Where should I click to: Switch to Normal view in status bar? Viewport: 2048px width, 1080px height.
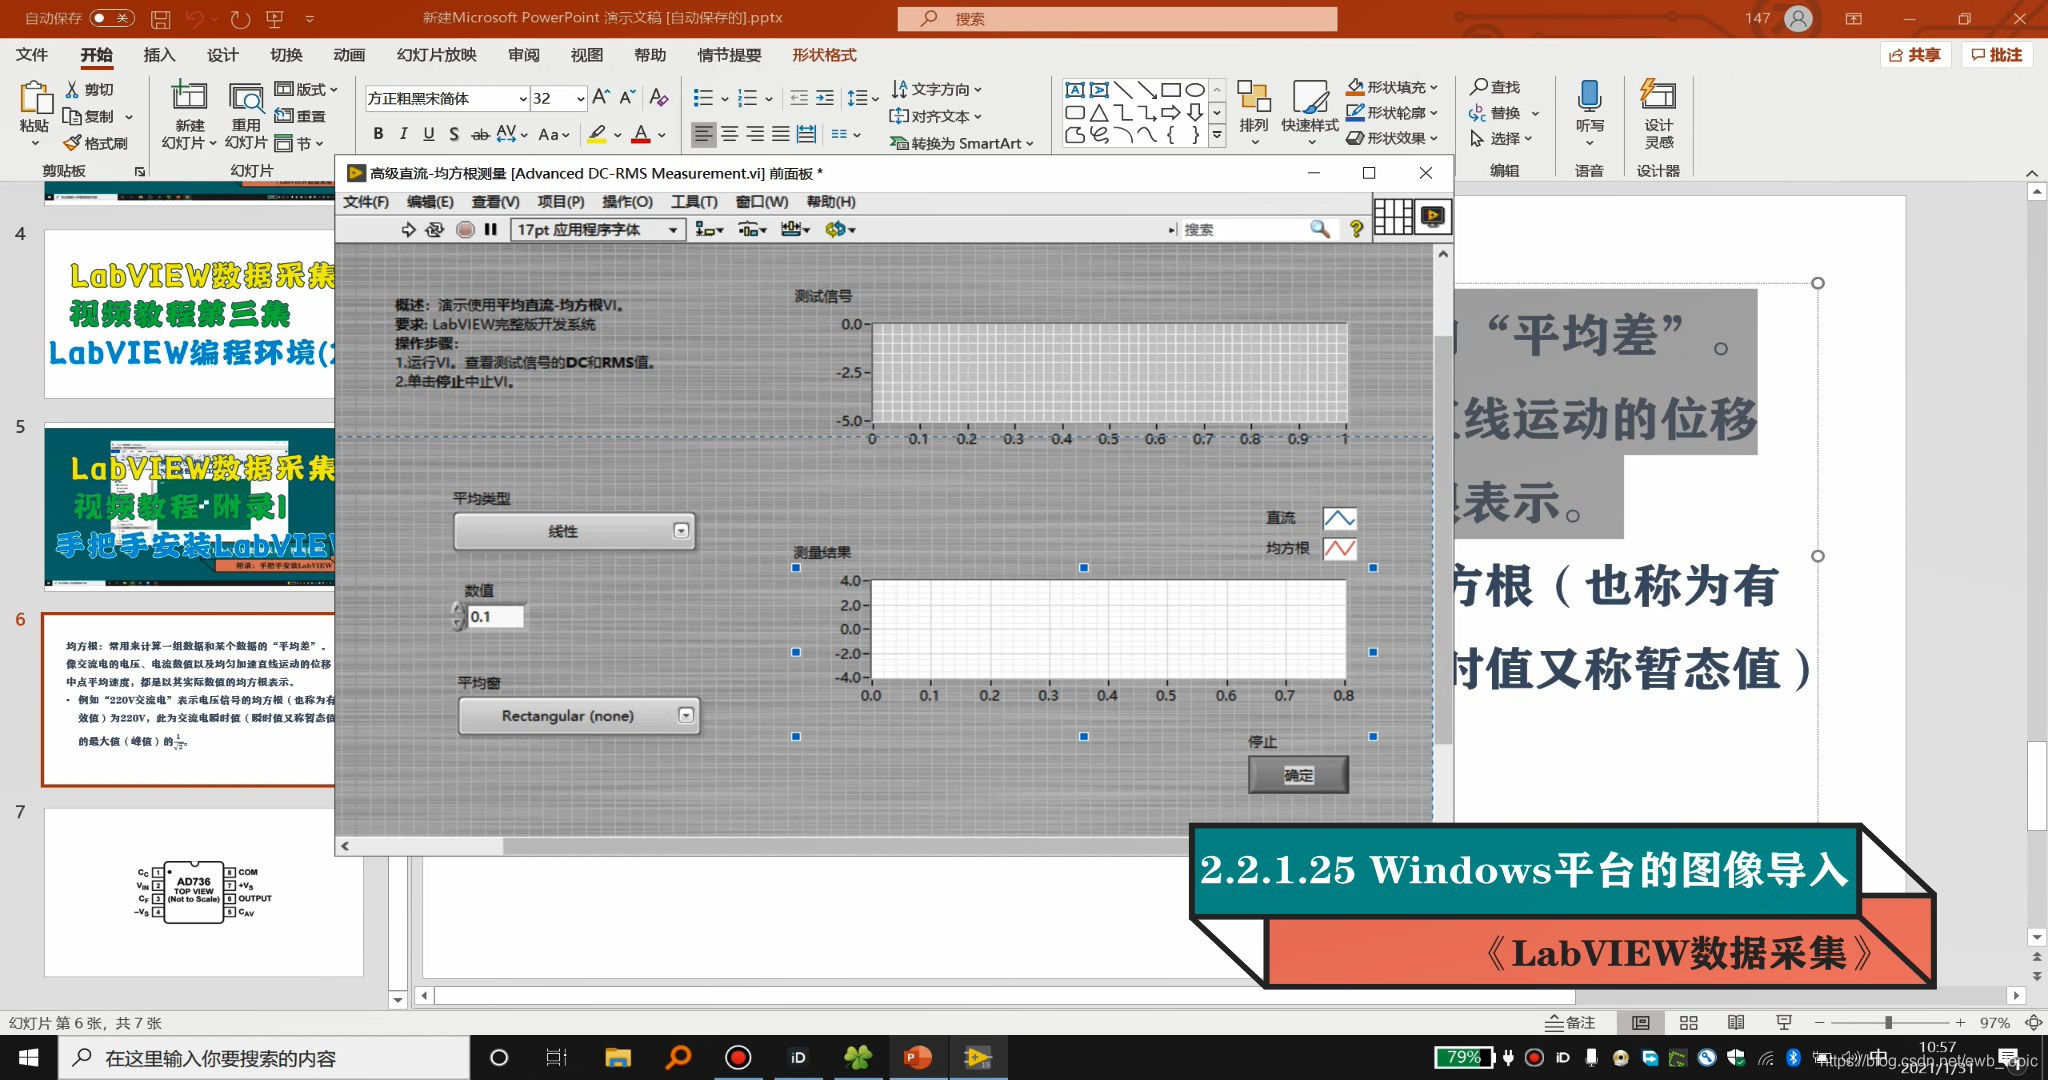point(1641,1022)
